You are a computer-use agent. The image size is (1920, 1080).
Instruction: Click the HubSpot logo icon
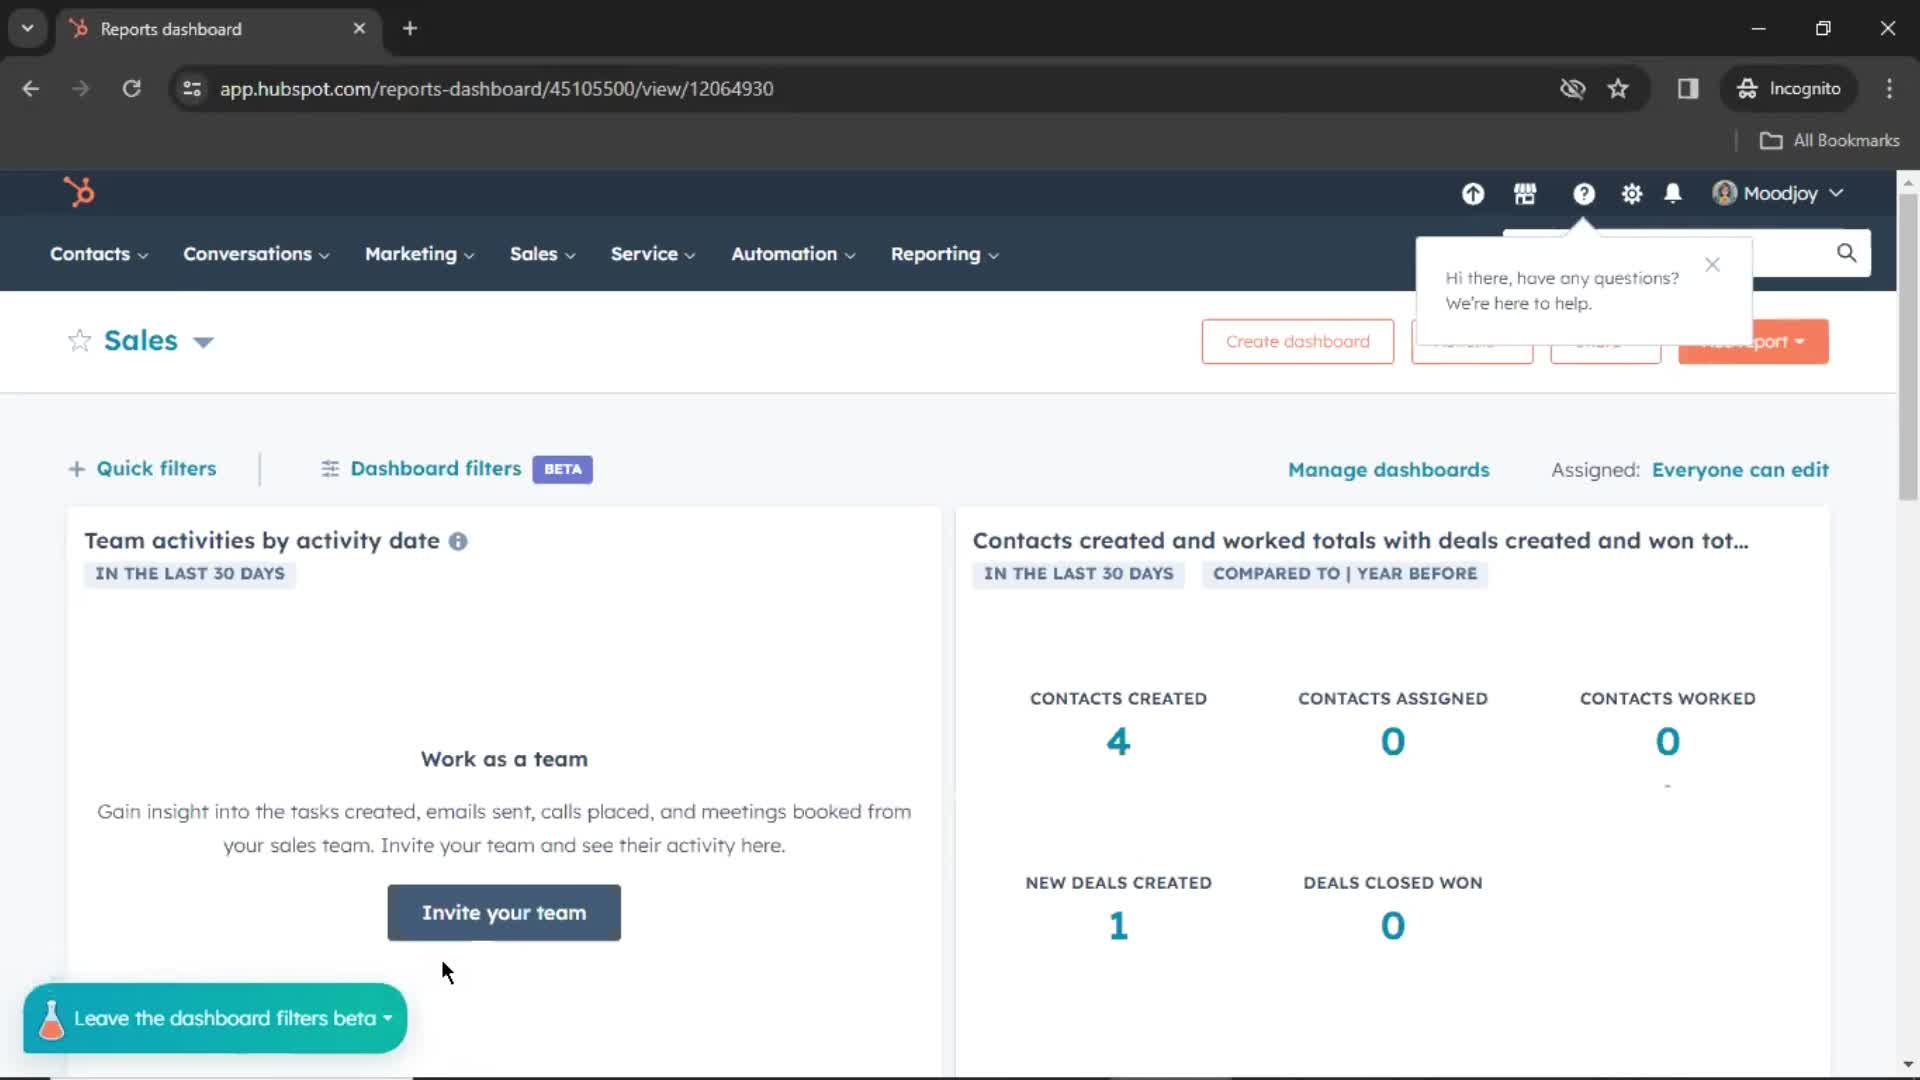click(78, 193)
